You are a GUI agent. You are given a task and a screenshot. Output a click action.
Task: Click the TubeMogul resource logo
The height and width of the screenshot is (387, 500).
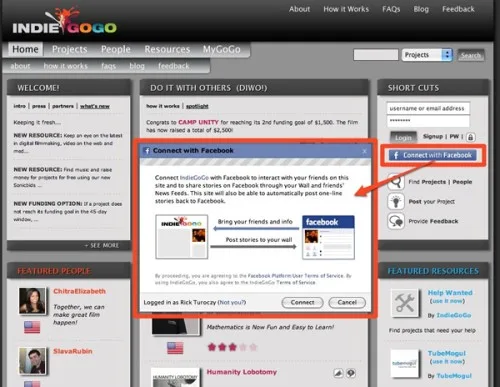tap(404, 363)
